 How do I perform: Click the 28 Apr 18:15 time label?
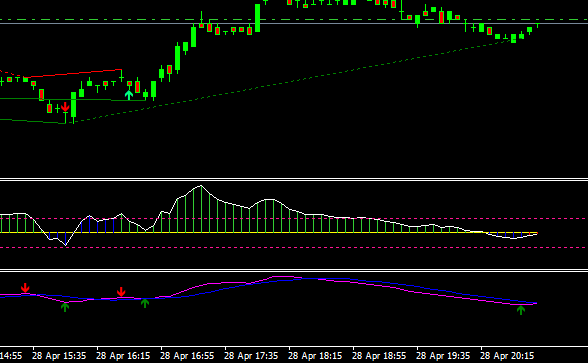pyautogui.click(x=315, y=356)
